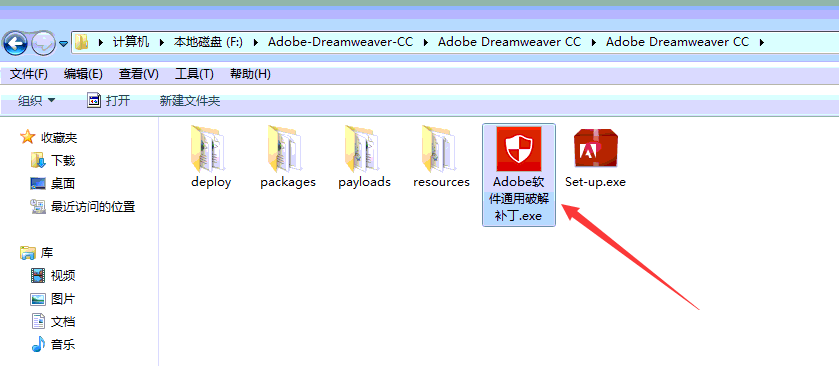Select 文档 library in navigation pane
The image size is (839, 366).
point(63,322)
